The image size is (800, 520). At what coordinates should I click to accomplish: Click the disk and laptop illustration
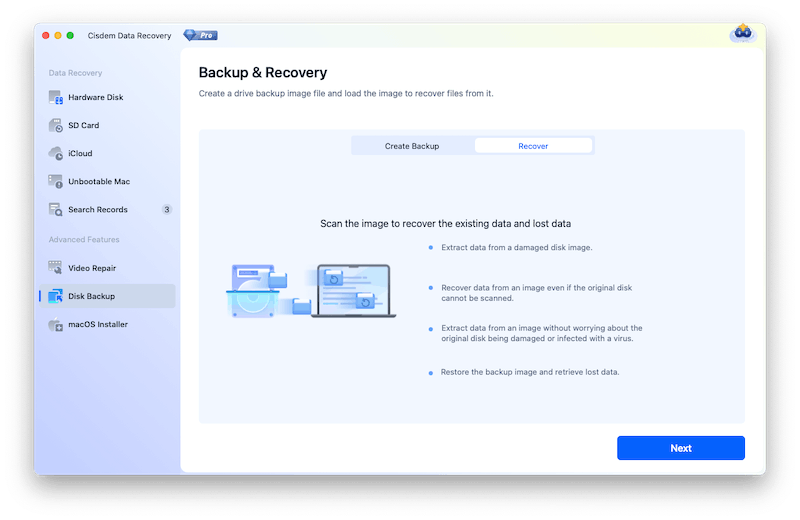[x=311, y=291]
